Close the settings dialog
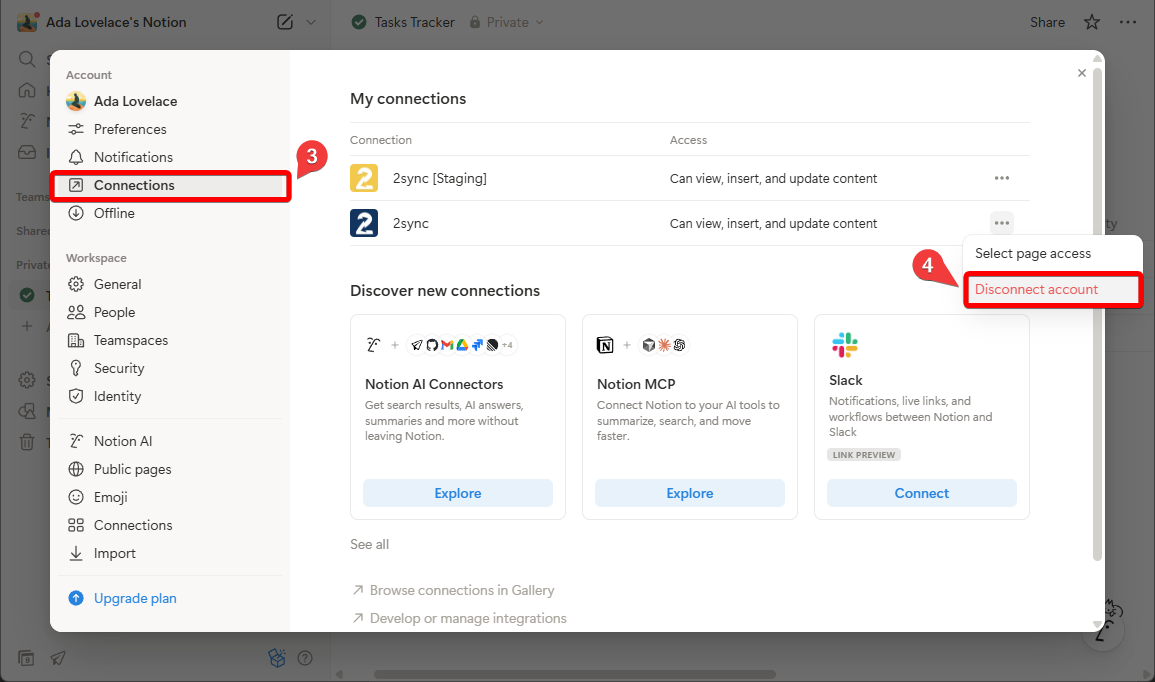1155x682 pixels. click(x=1081, y=73)
